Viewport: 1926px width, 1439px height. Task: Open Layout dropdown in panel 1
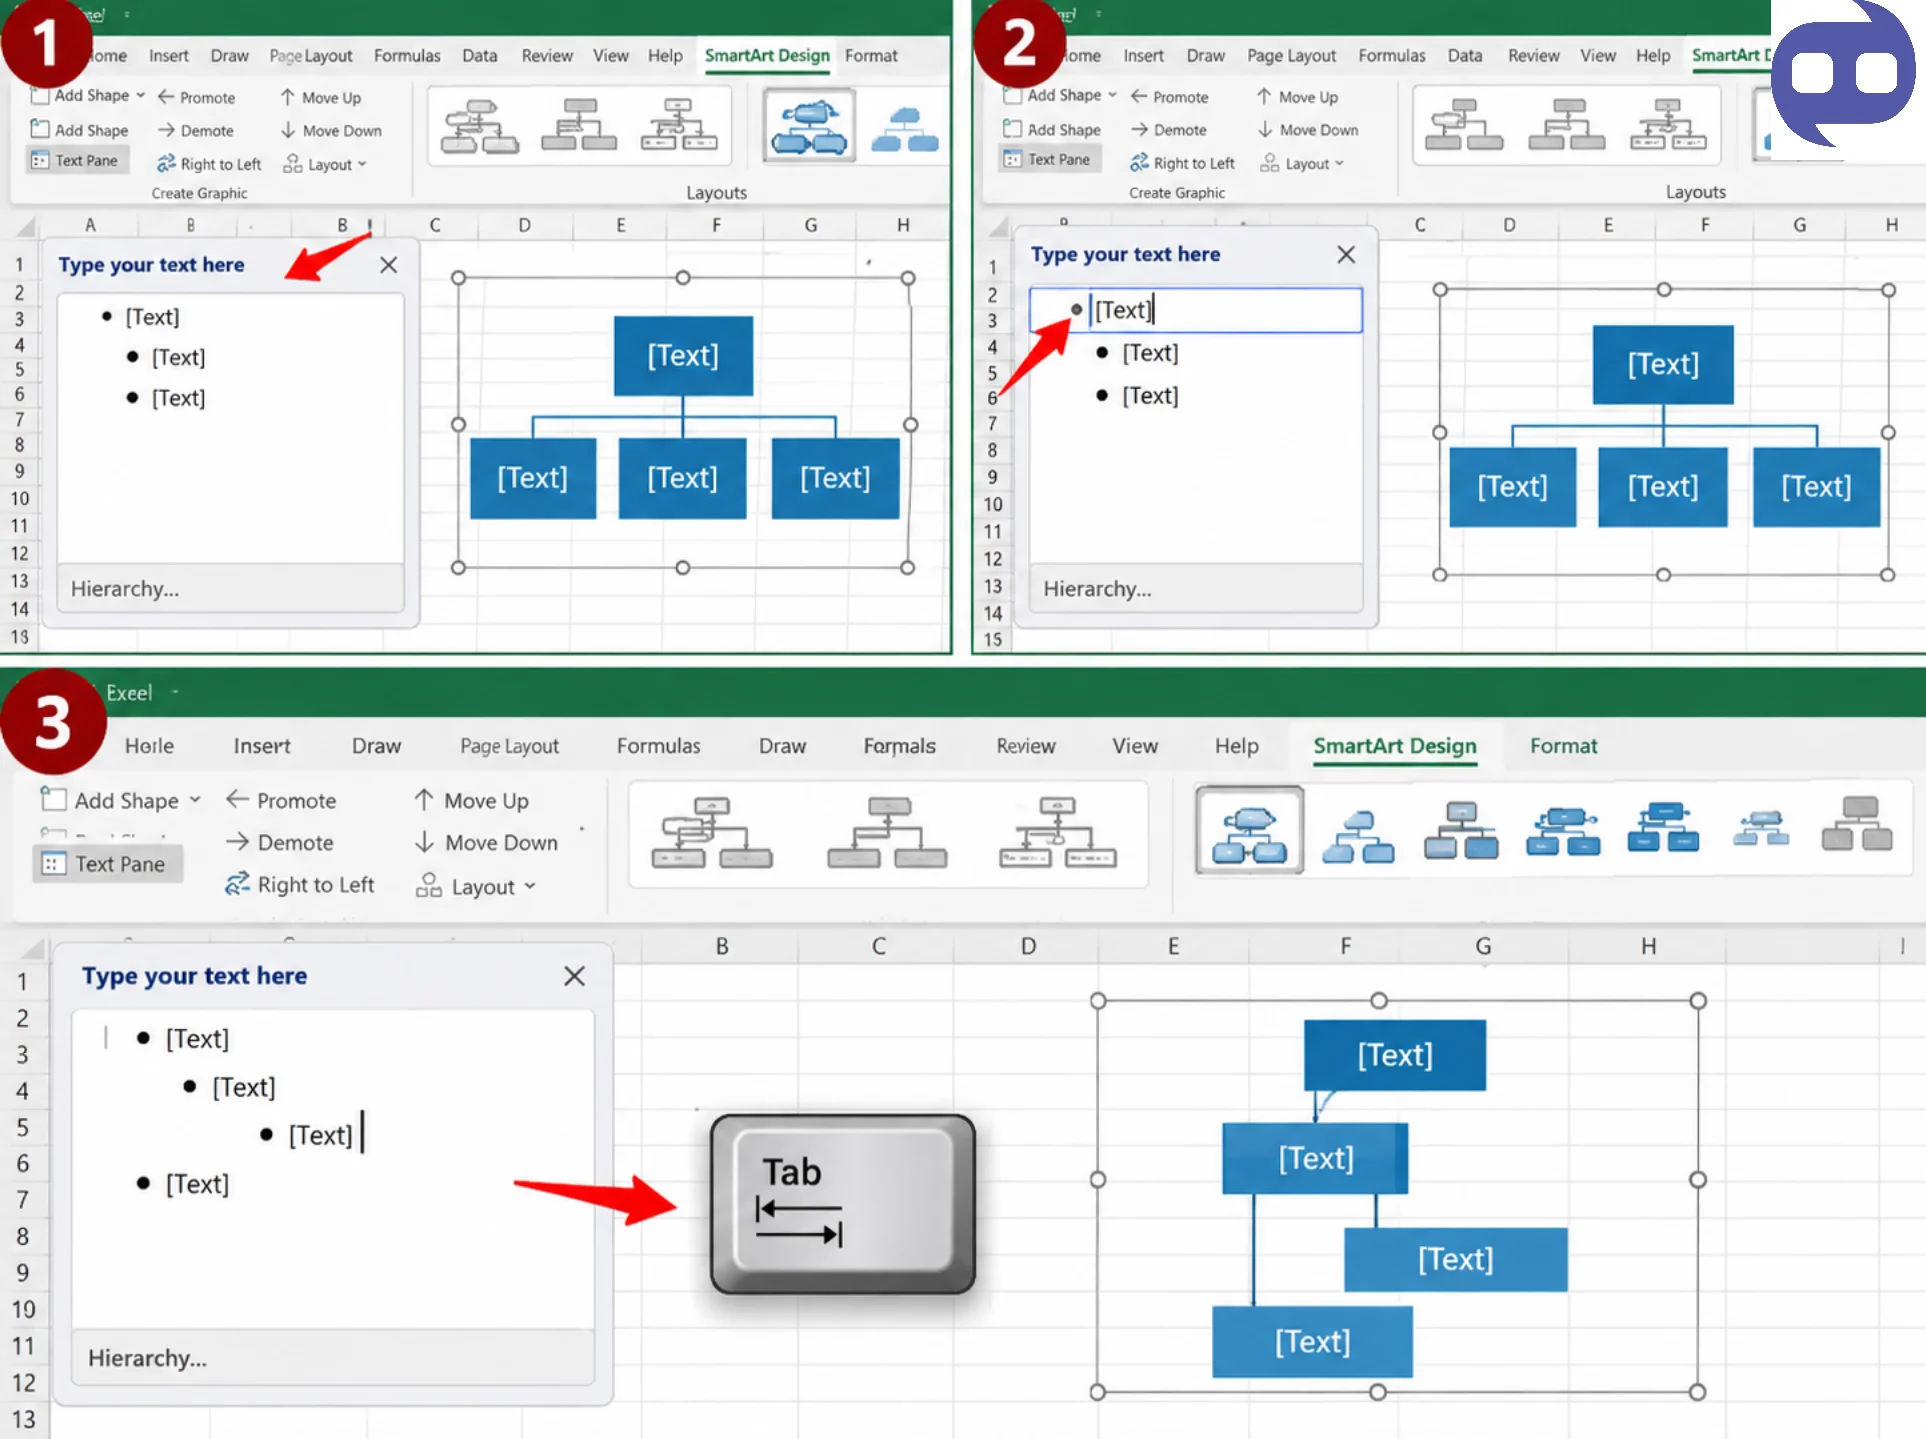tap(325, 164)
